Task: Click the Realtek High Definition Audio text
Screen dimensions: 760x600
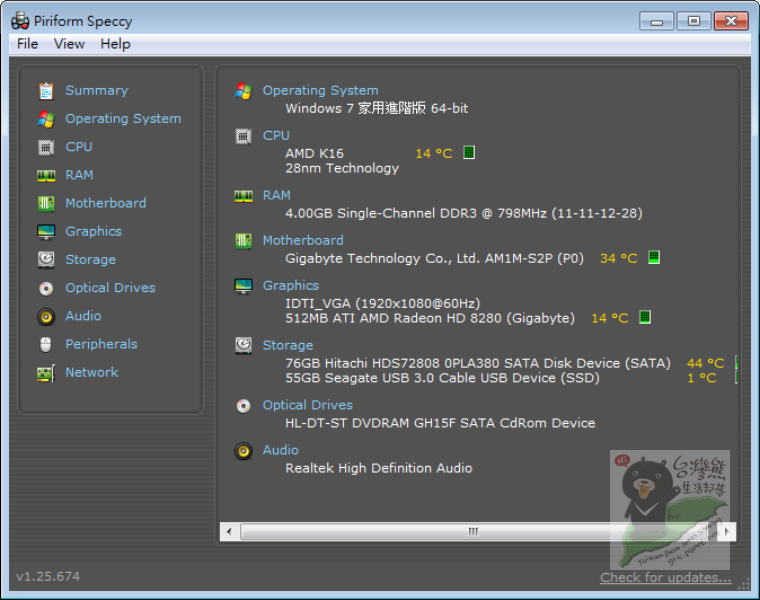Action: point(379,468)
